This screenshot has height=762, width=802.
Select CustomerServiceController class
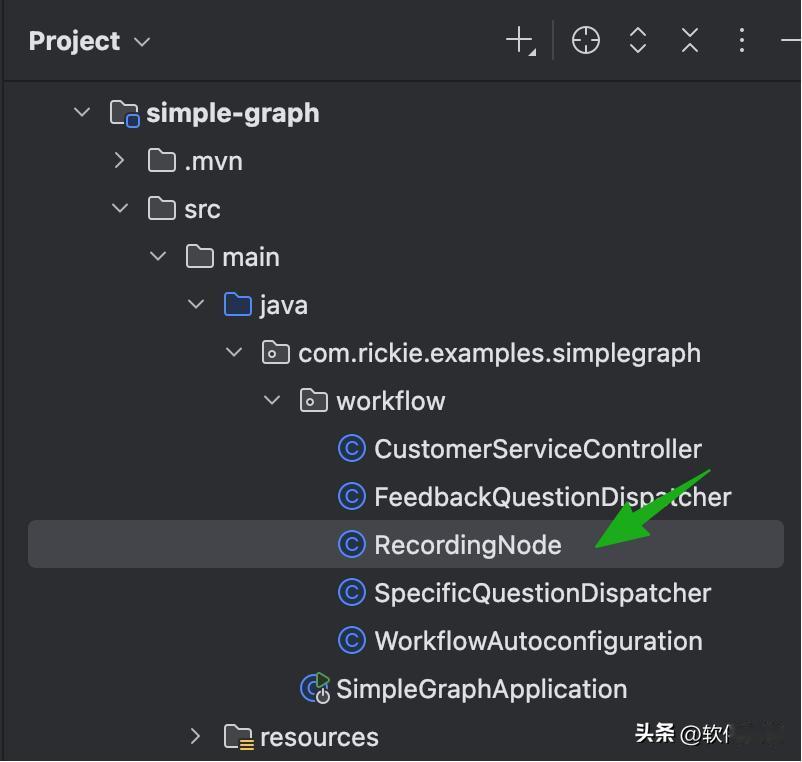click(x=537, y=449)
